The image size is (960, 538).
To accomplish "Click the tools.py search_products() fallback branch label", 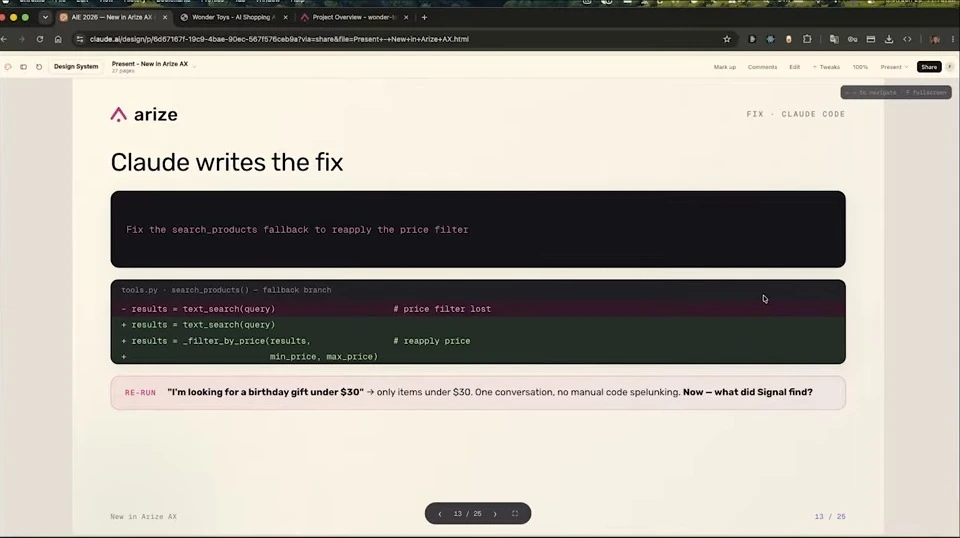I will (226, 290).
